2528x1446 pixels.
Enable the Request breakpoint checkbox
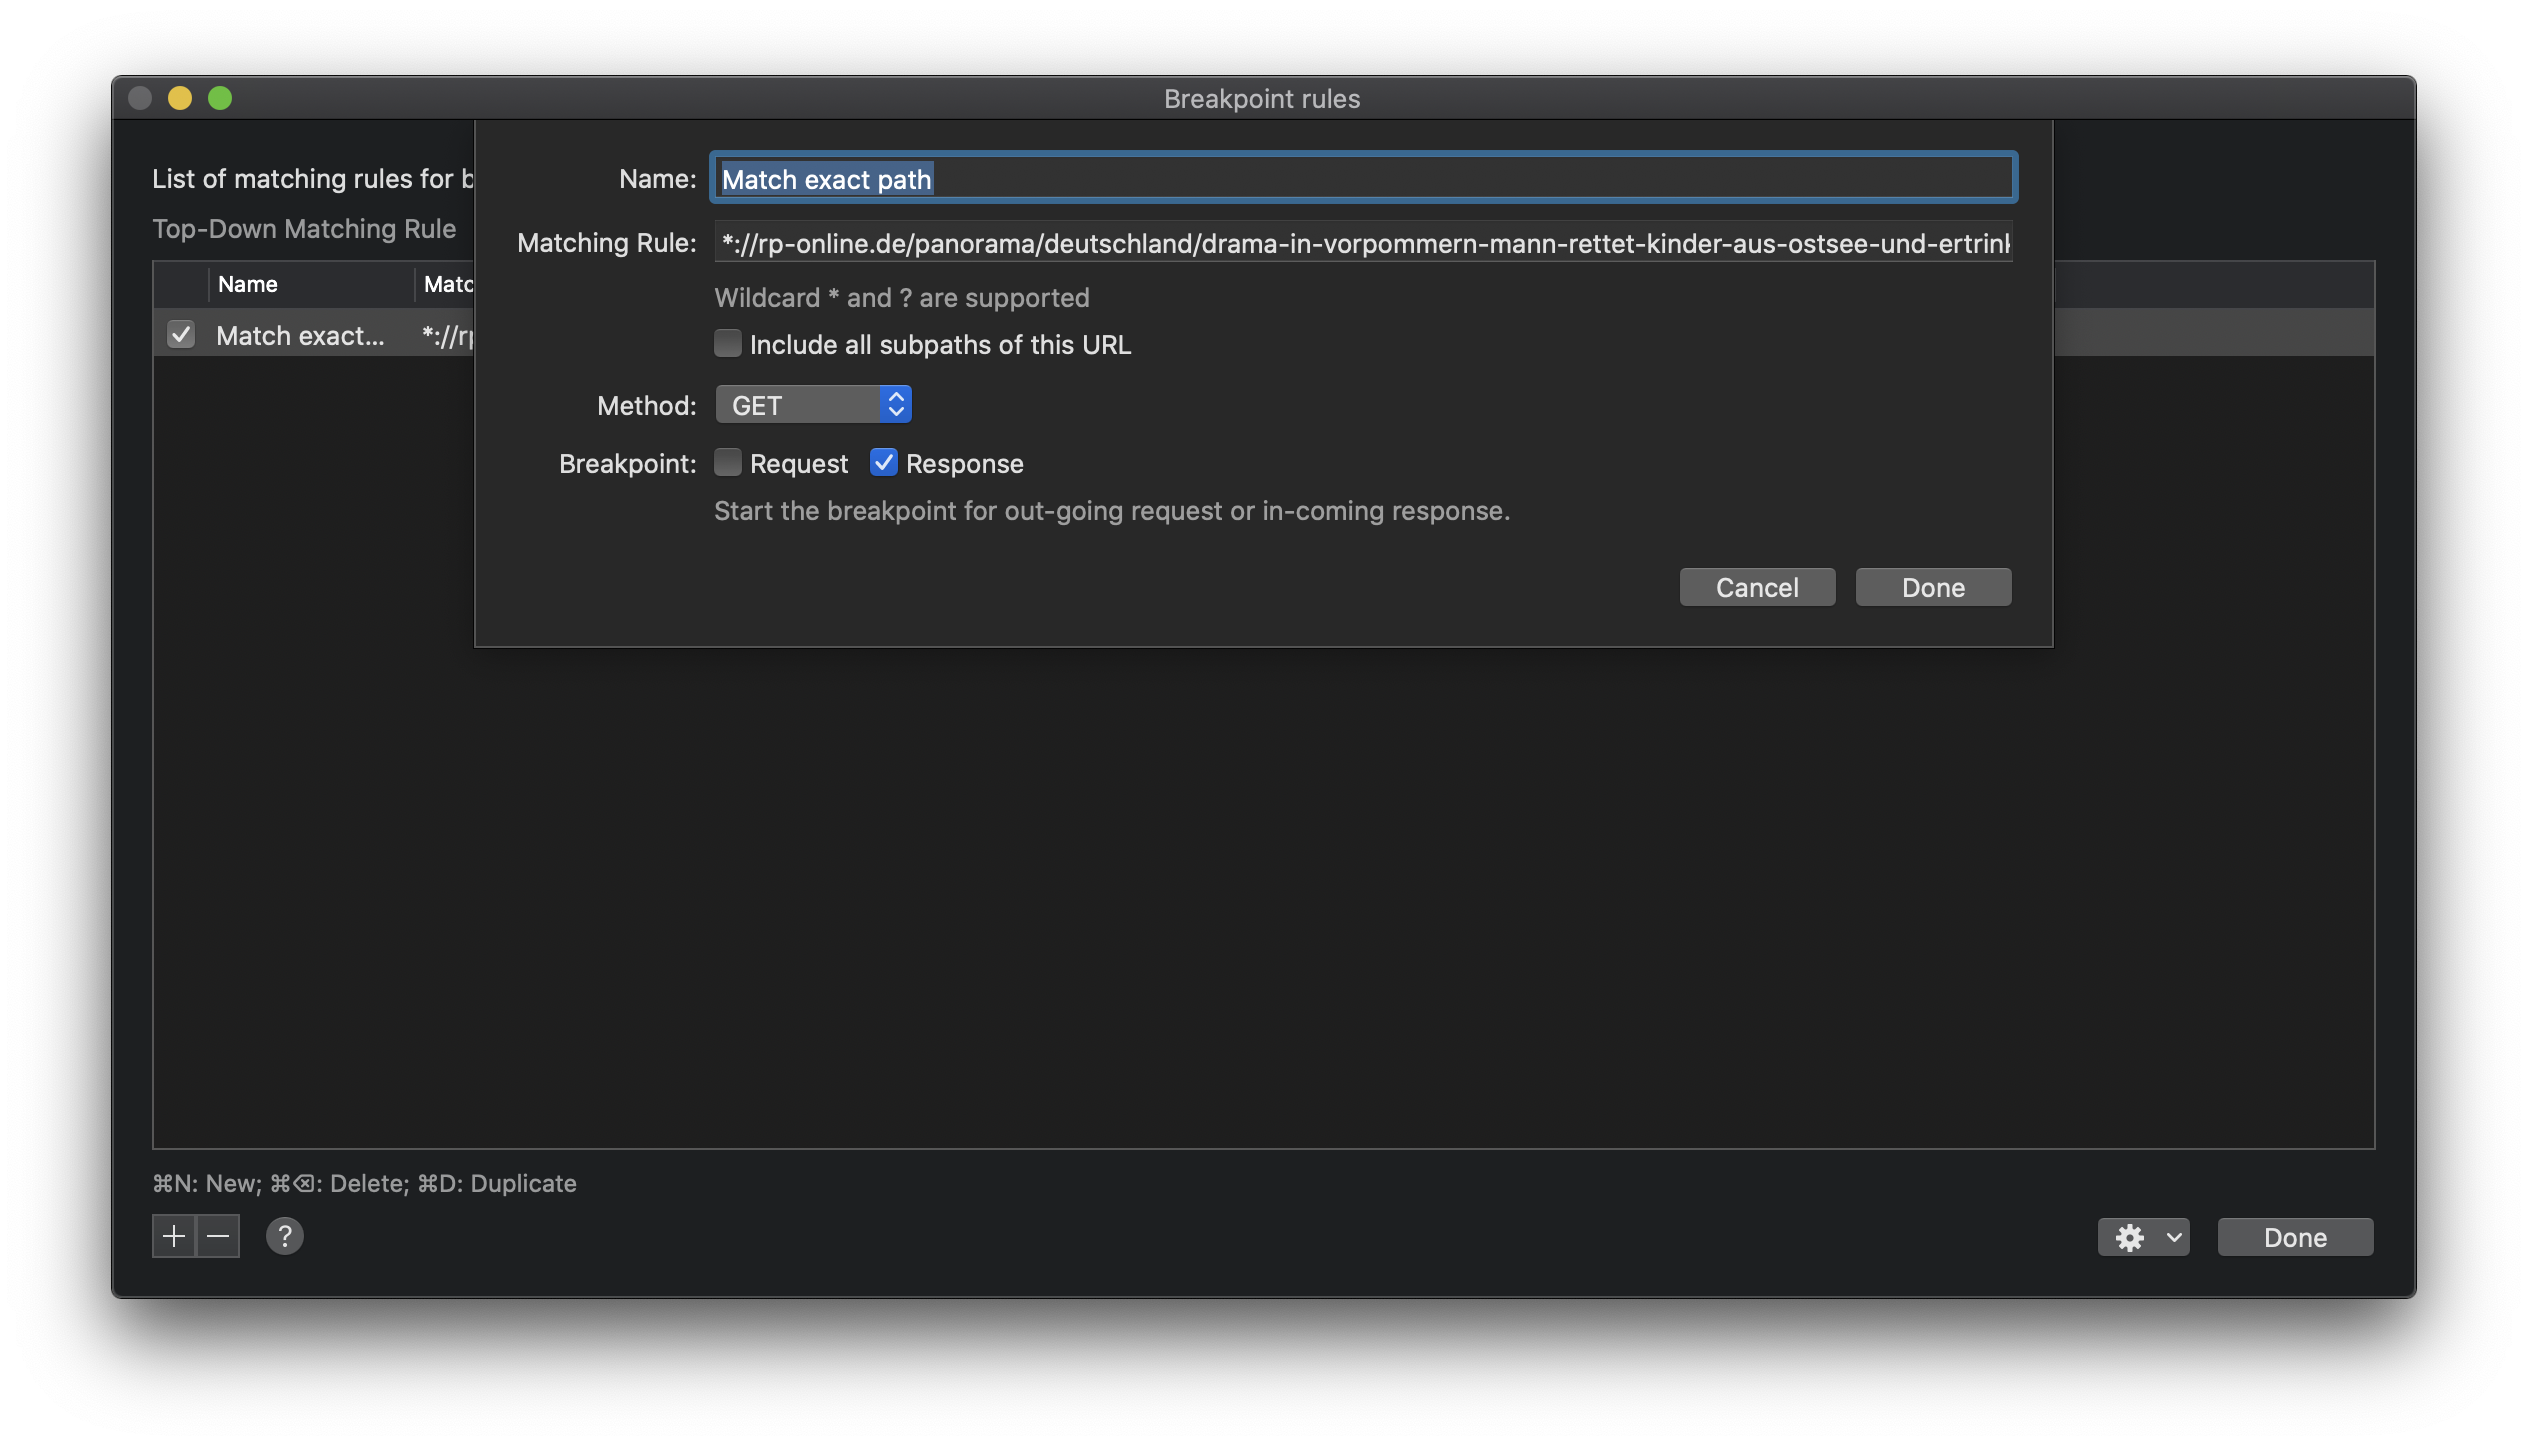point(727,462)
